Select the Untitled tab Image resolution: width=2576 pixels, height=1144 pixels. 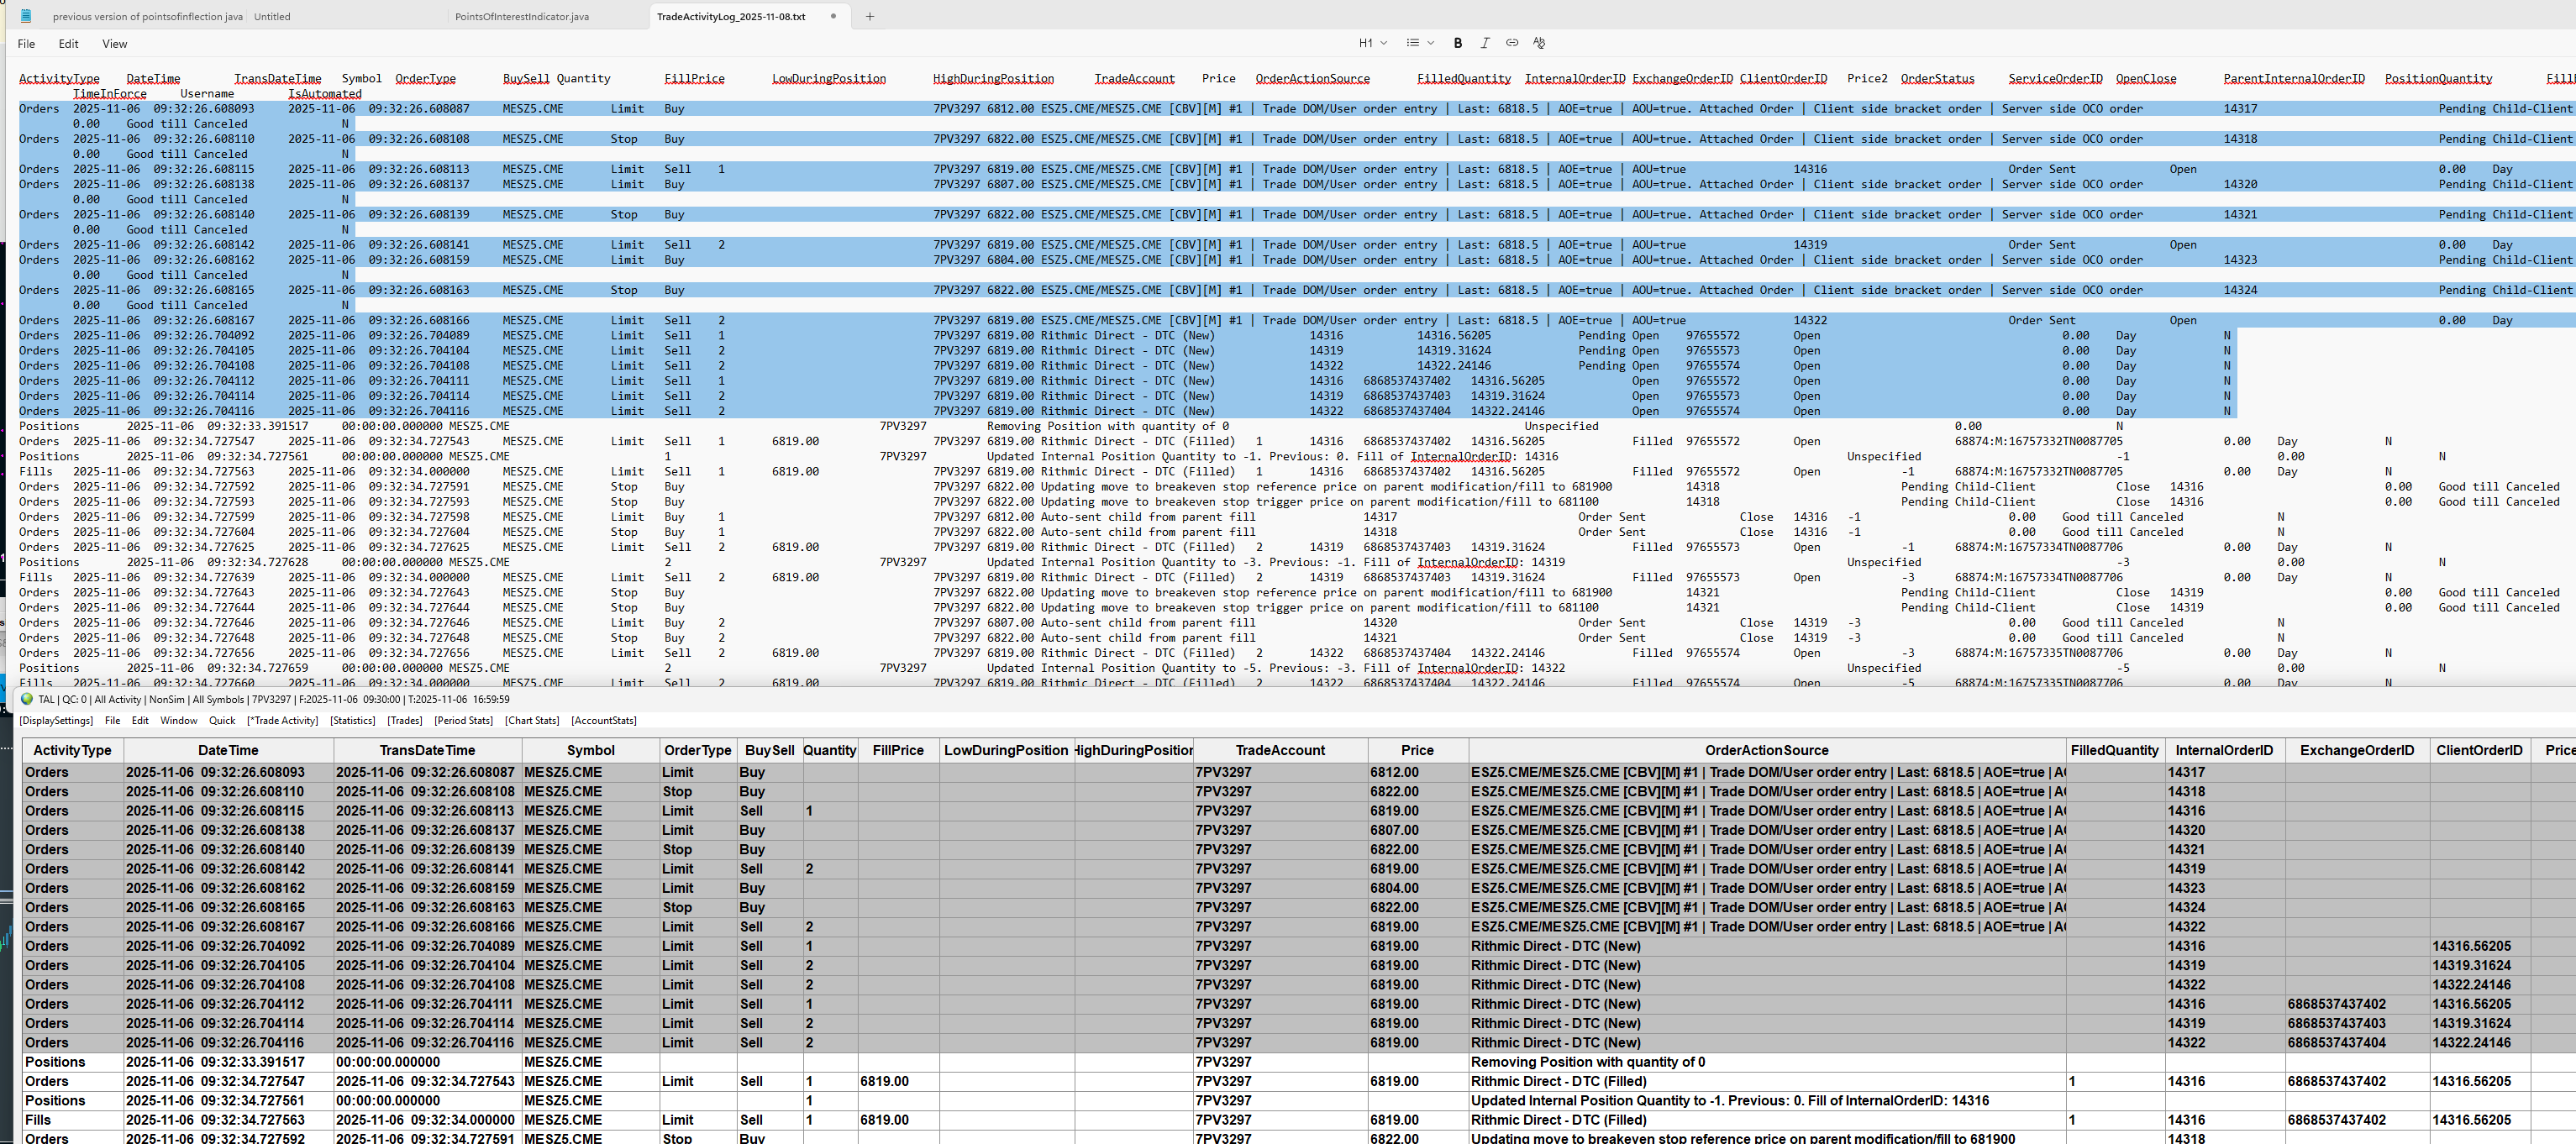(x=272, y=16)
